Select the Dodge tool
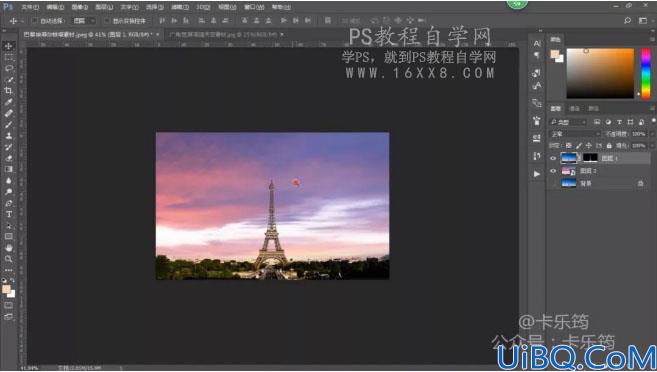The width and height of the screenshot is (657, 372). click(x=8, y=192)
